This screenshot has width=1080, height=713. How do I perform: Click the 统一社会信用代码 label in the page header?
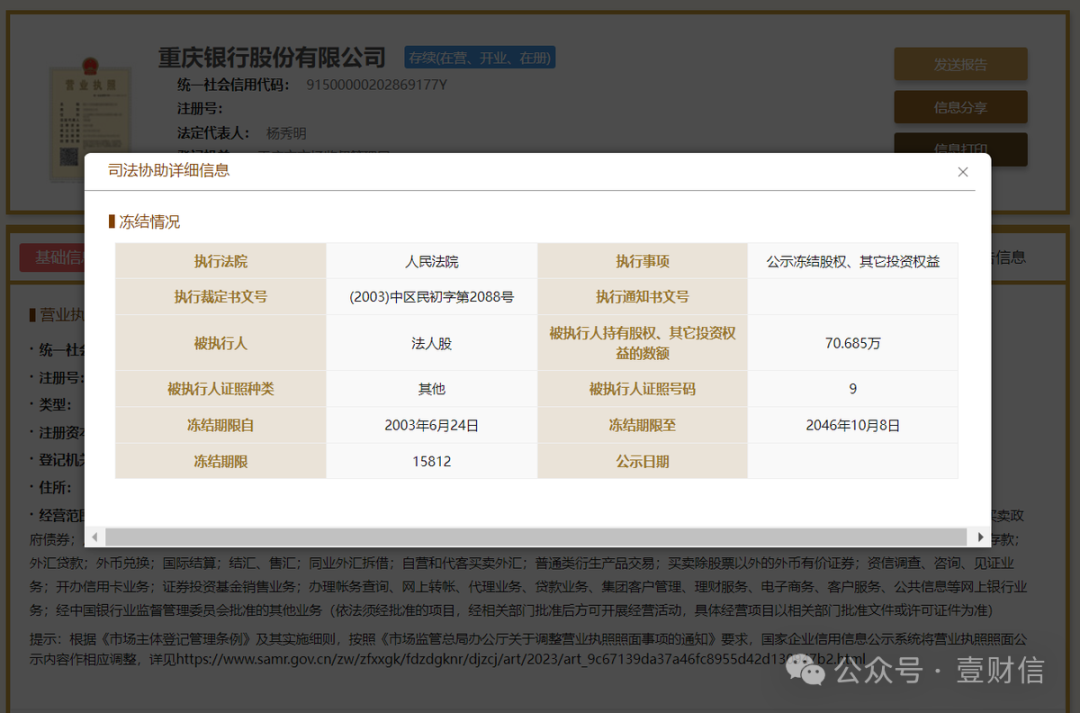(x=233, y=85)
